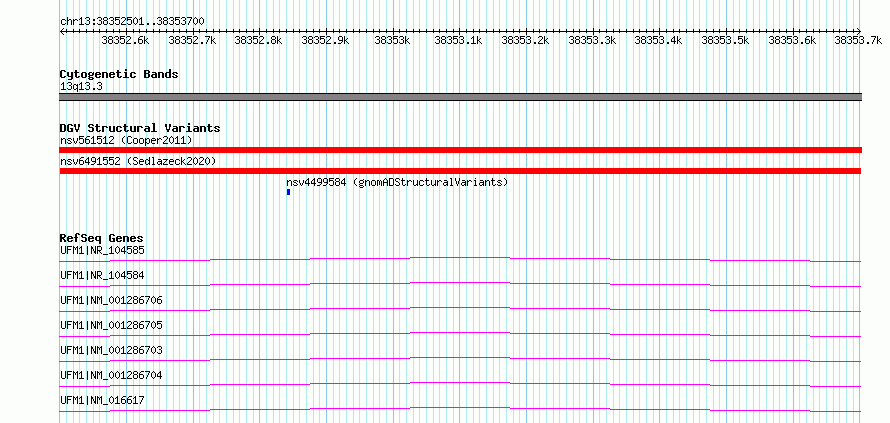Screen dimensions: 890x423
Task: Select transcript UFM1|NM_001286704 label
Action: click(111, 375)
